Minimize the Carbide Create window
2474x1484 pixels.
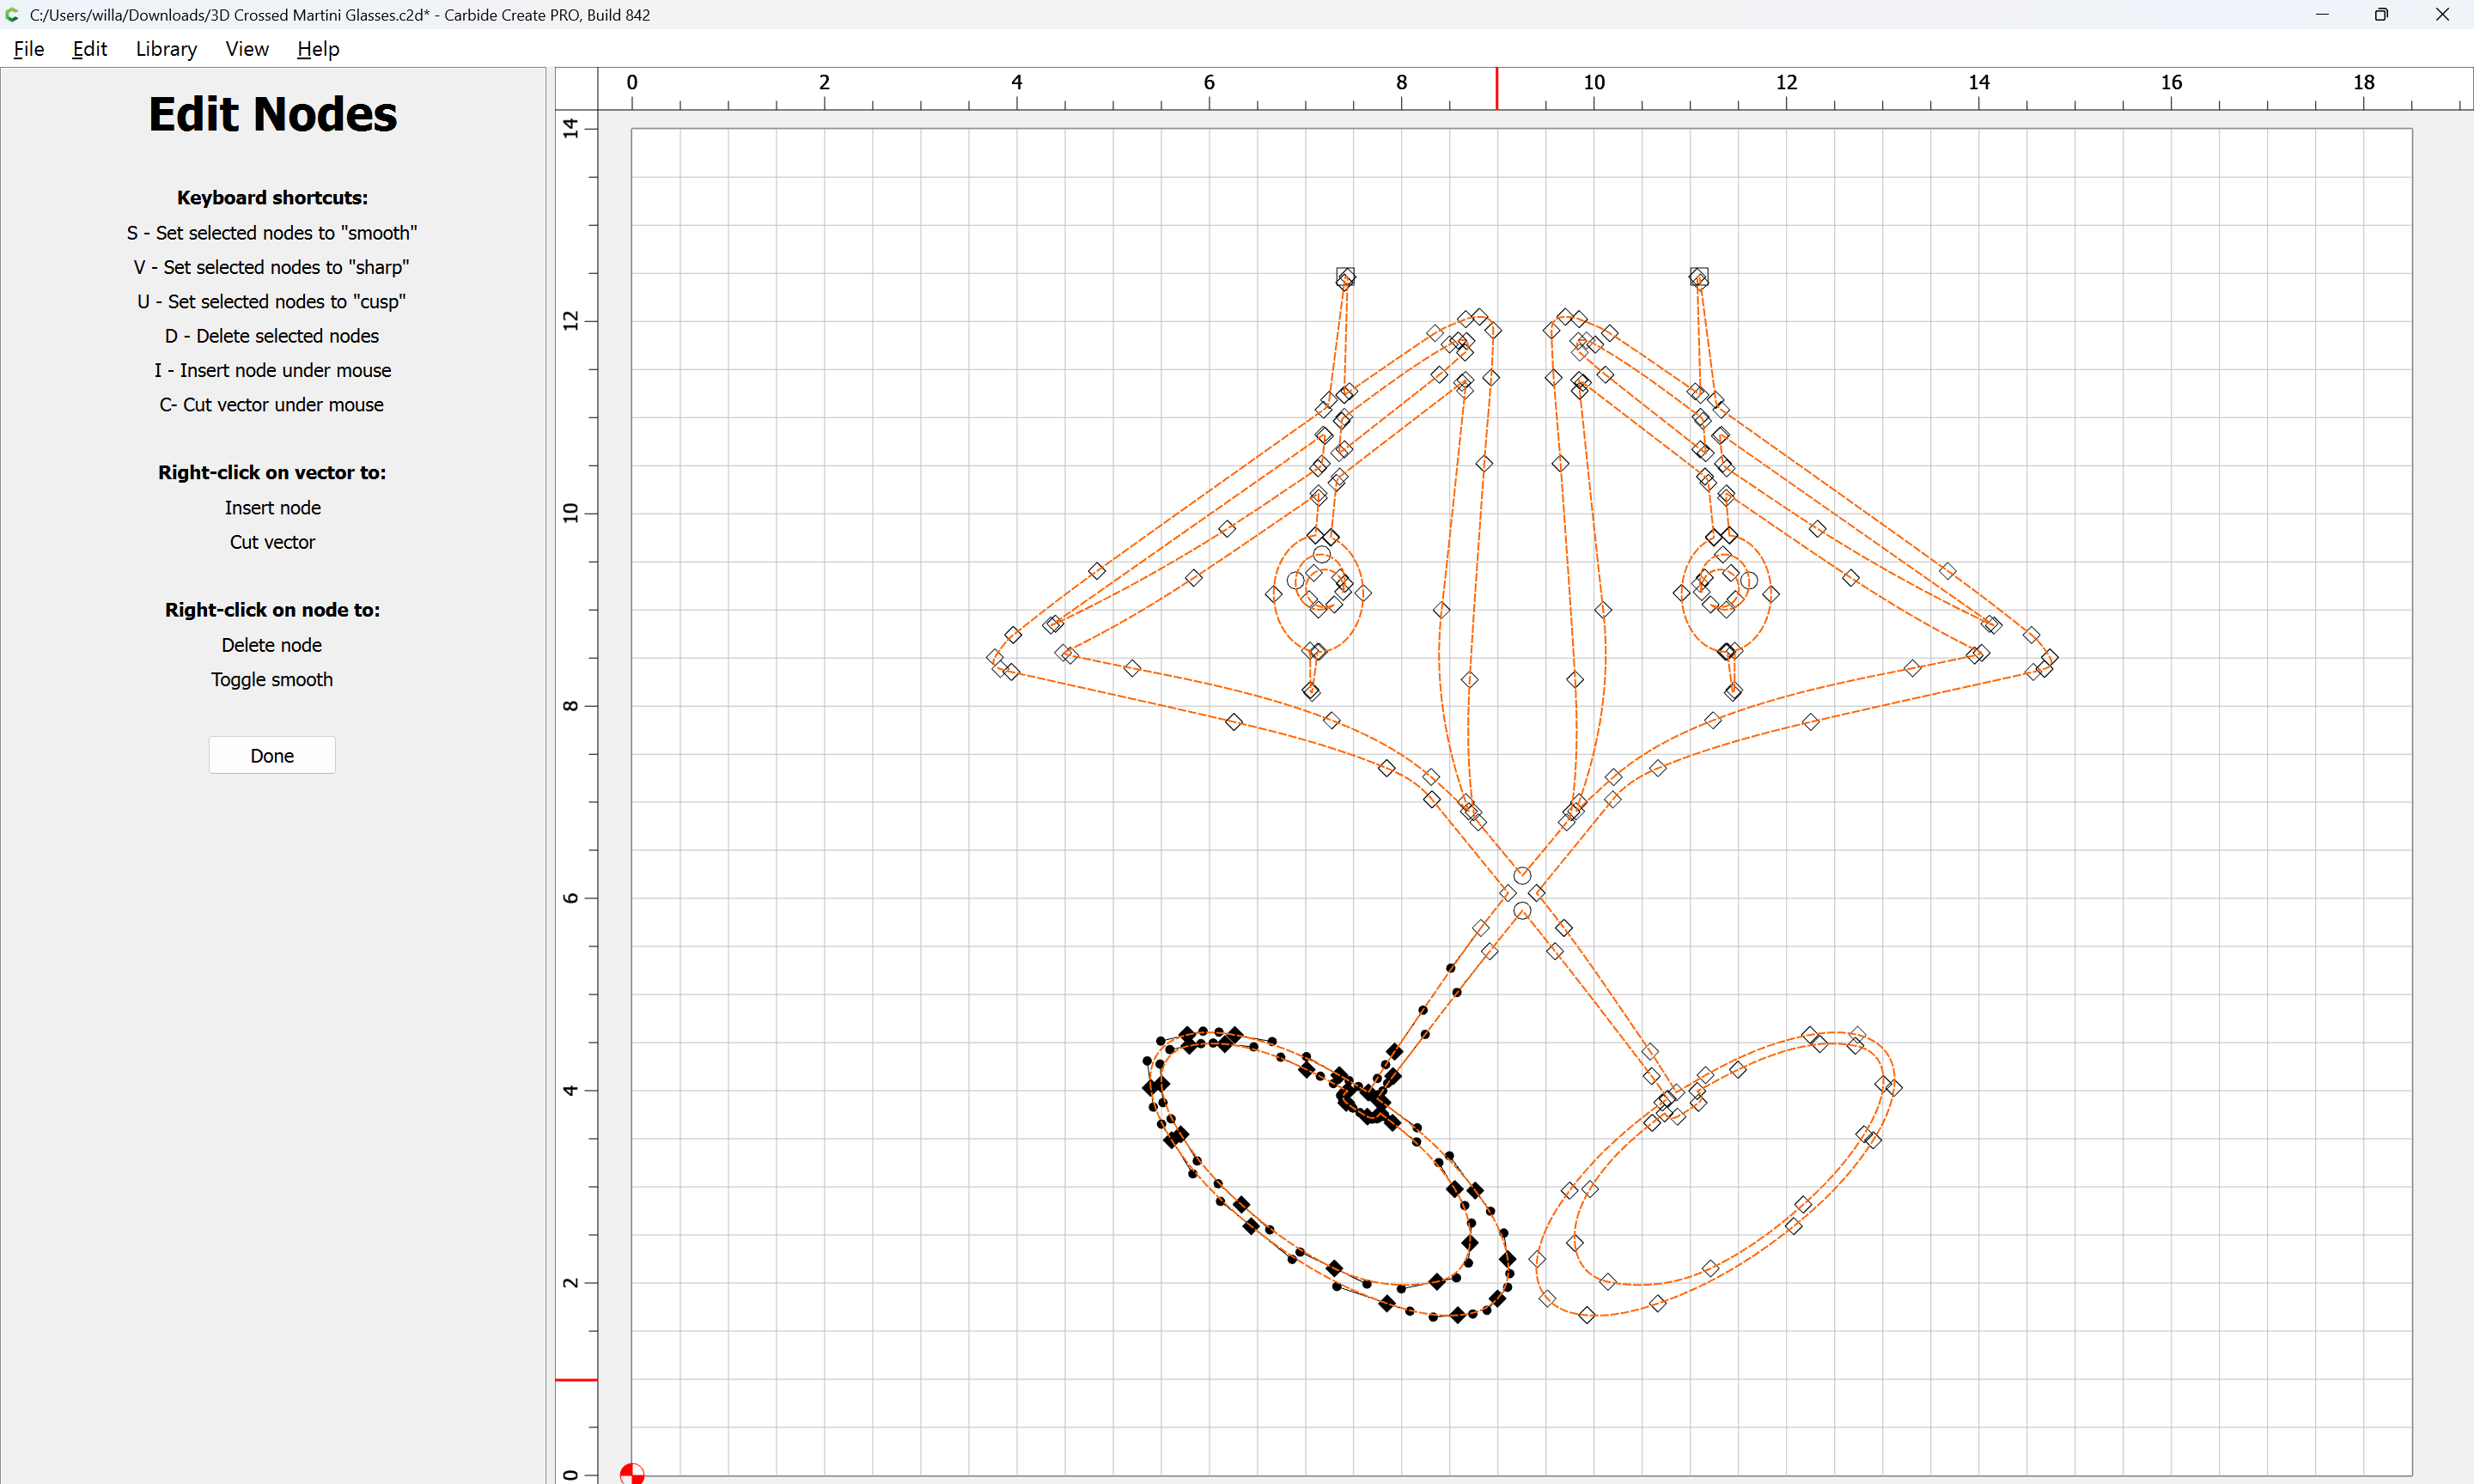click(x=2322, y=15)
